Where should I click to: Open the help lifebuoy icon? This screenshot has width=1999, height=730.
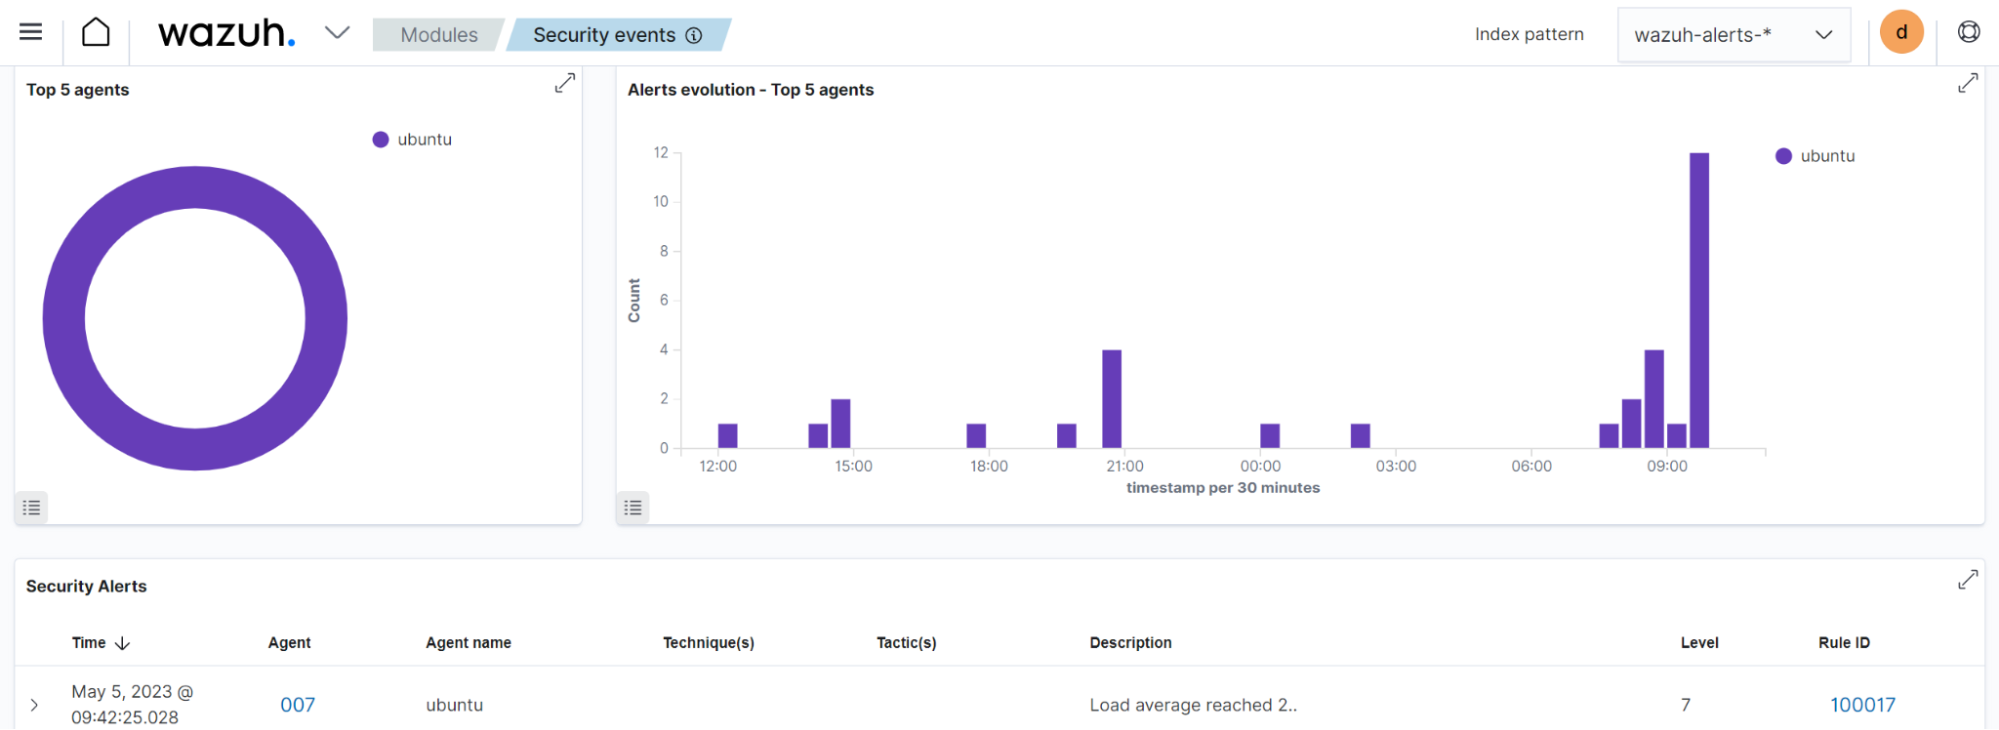(1969, 32)
